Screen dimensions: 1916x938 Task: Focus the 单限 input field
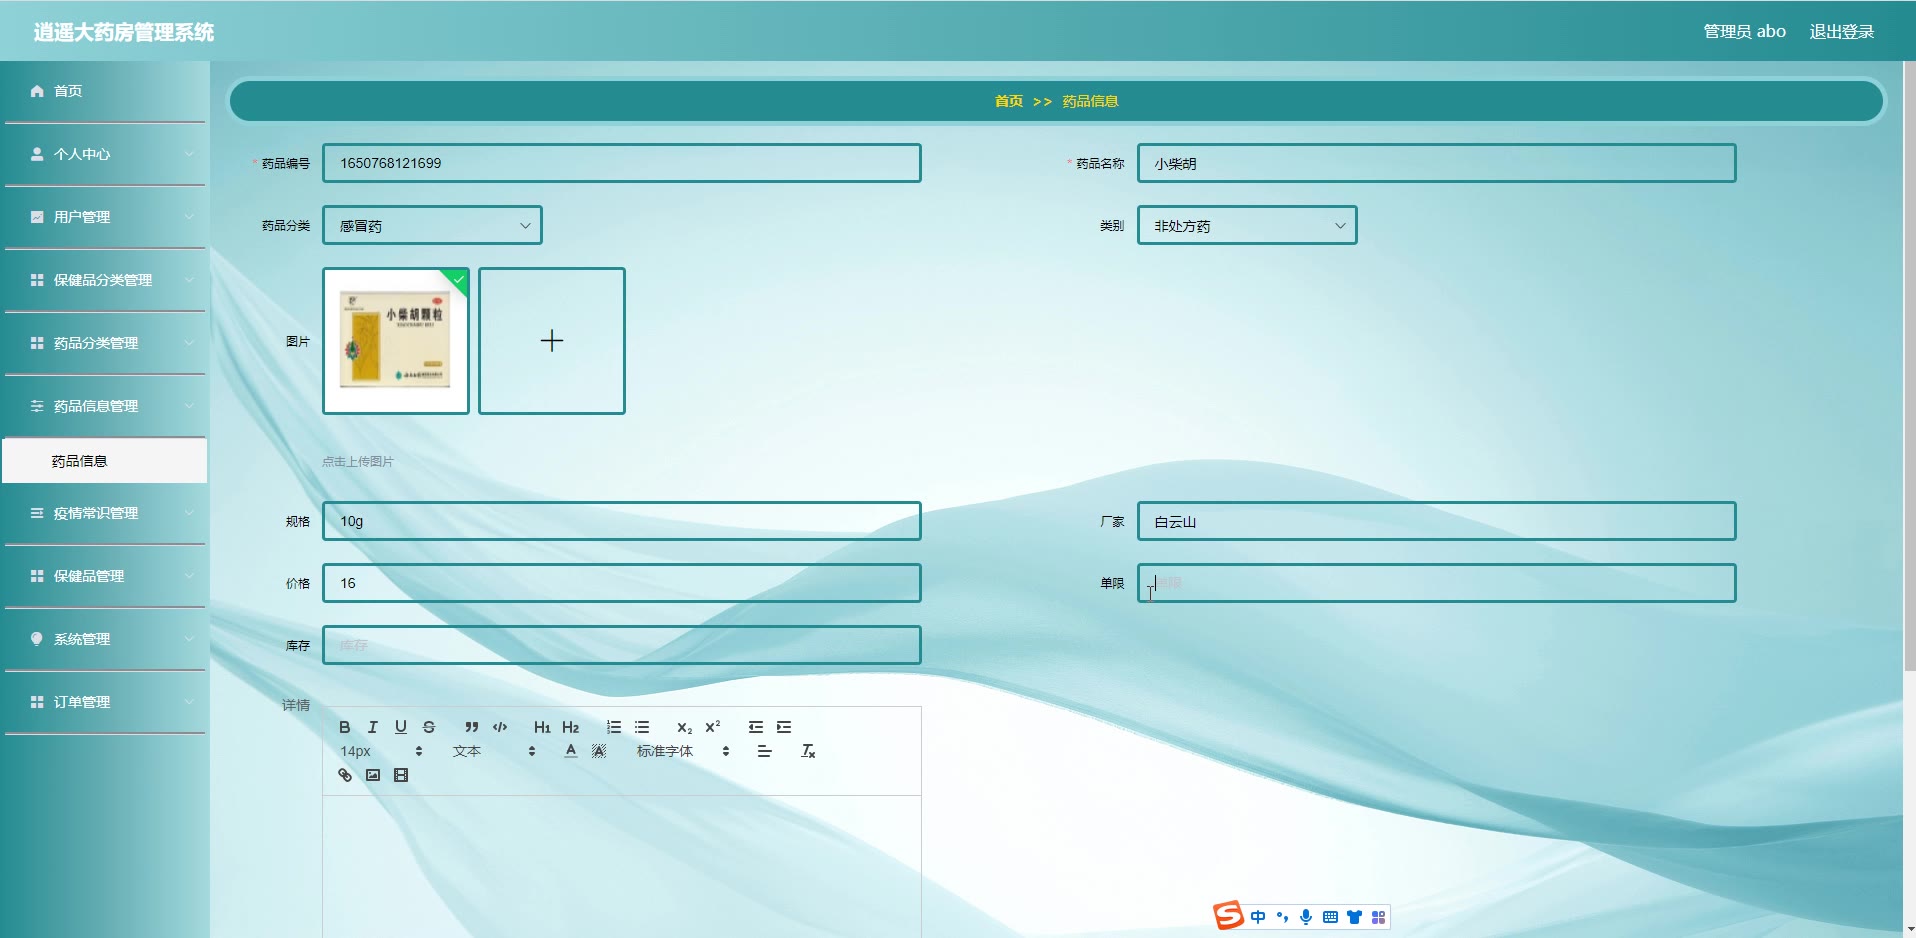[x=1436, y=583]
